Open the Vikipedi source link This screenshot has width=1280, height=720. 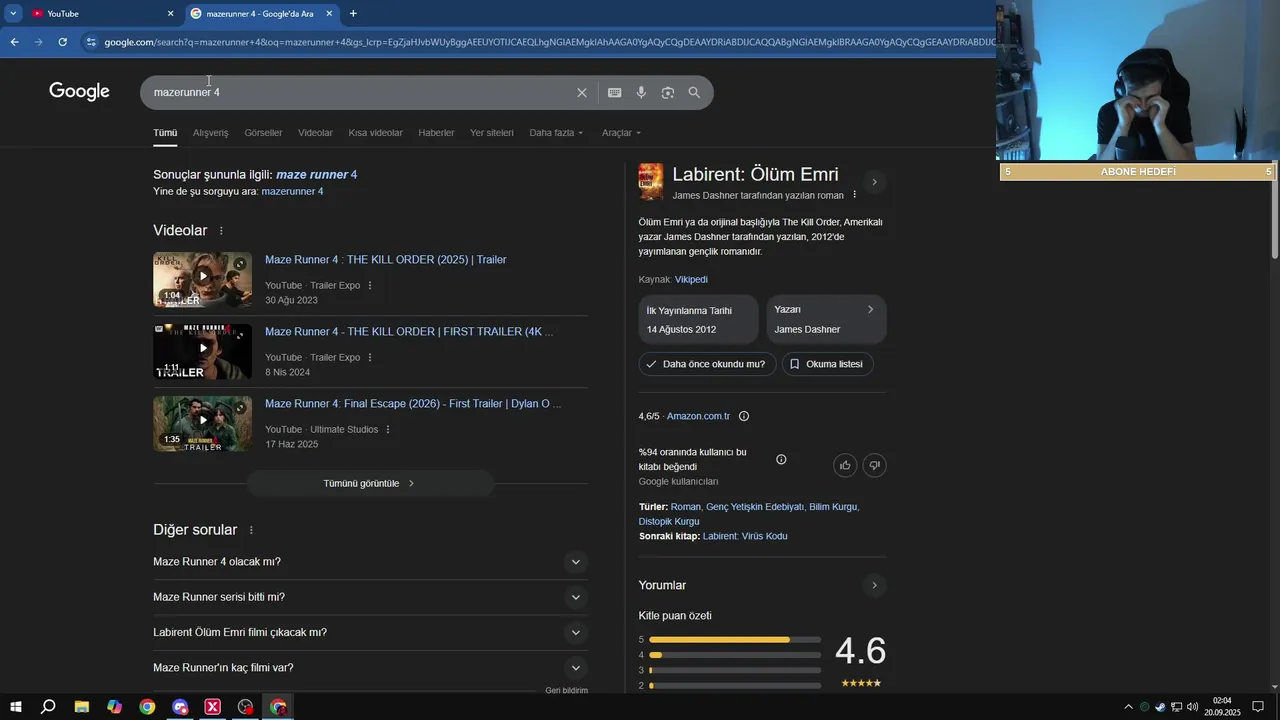[691, 279]
